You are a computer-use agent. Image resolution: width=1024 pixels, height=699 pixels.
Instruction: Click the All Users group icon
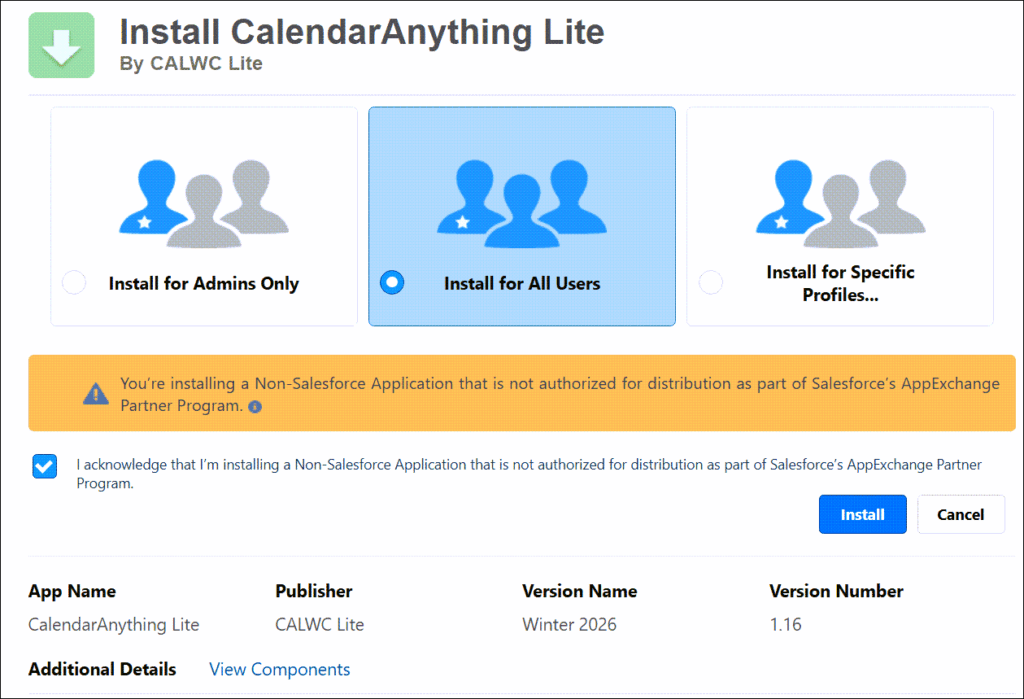coord(522,203)
